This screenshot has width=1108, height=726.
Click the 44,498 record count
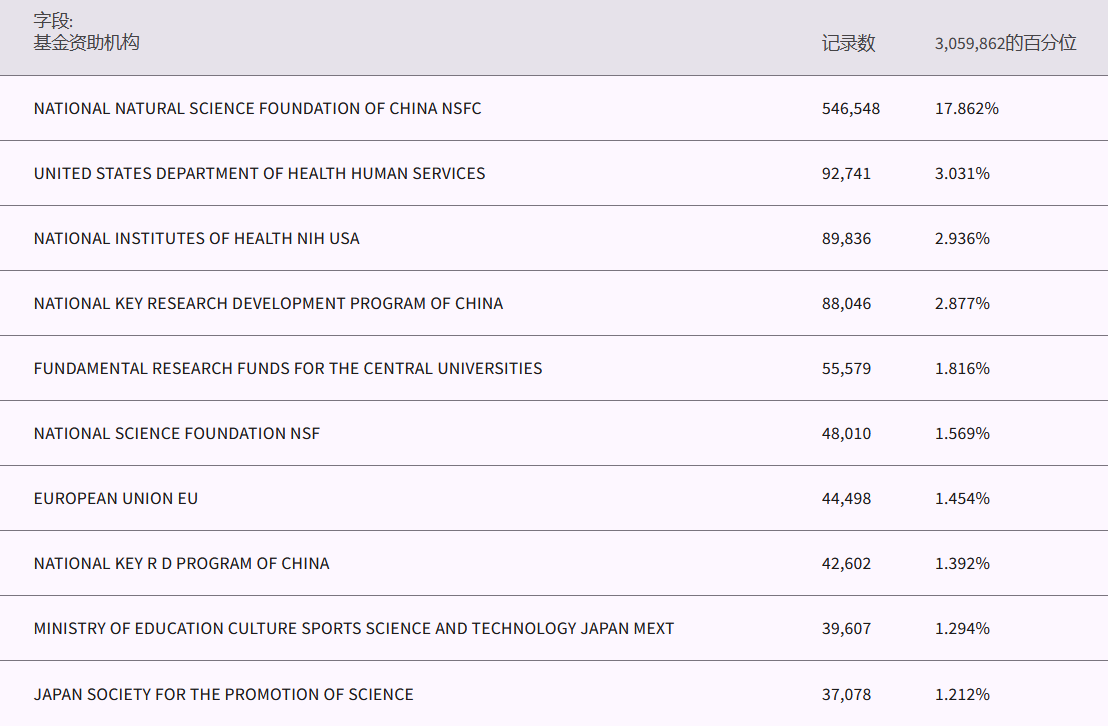846,498
